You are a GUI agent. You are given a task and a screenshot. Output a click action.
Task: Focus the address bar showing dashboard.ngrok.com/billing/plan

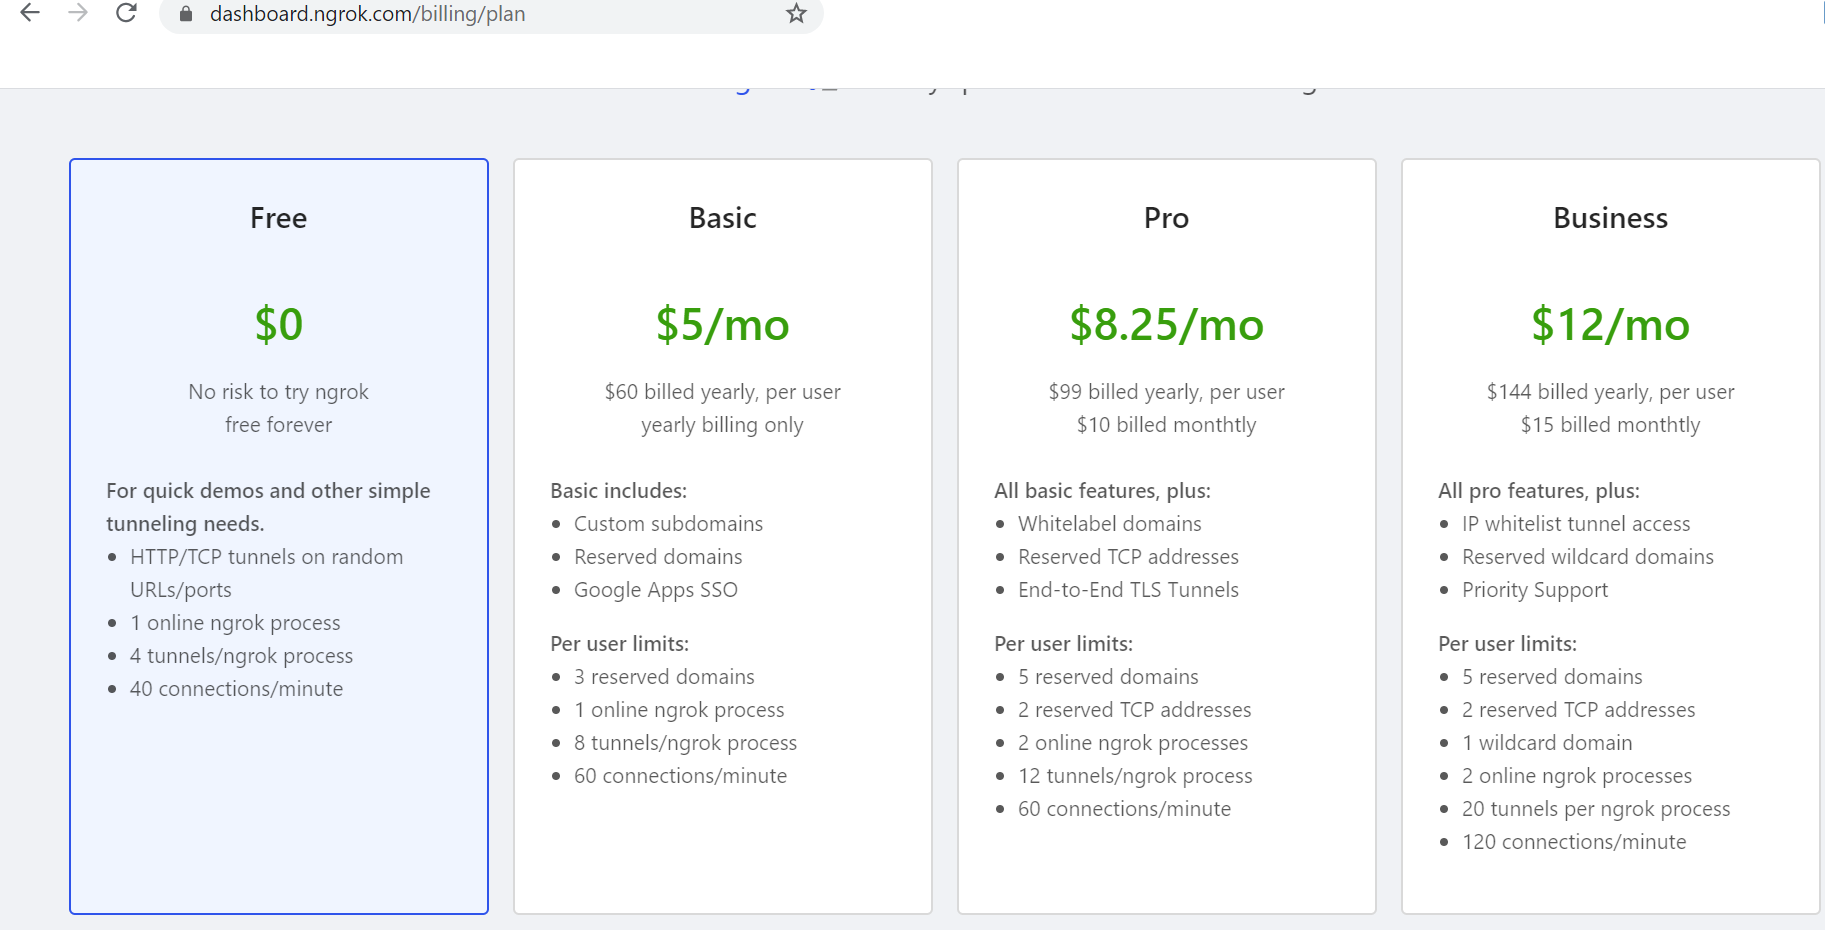[490, 14]
